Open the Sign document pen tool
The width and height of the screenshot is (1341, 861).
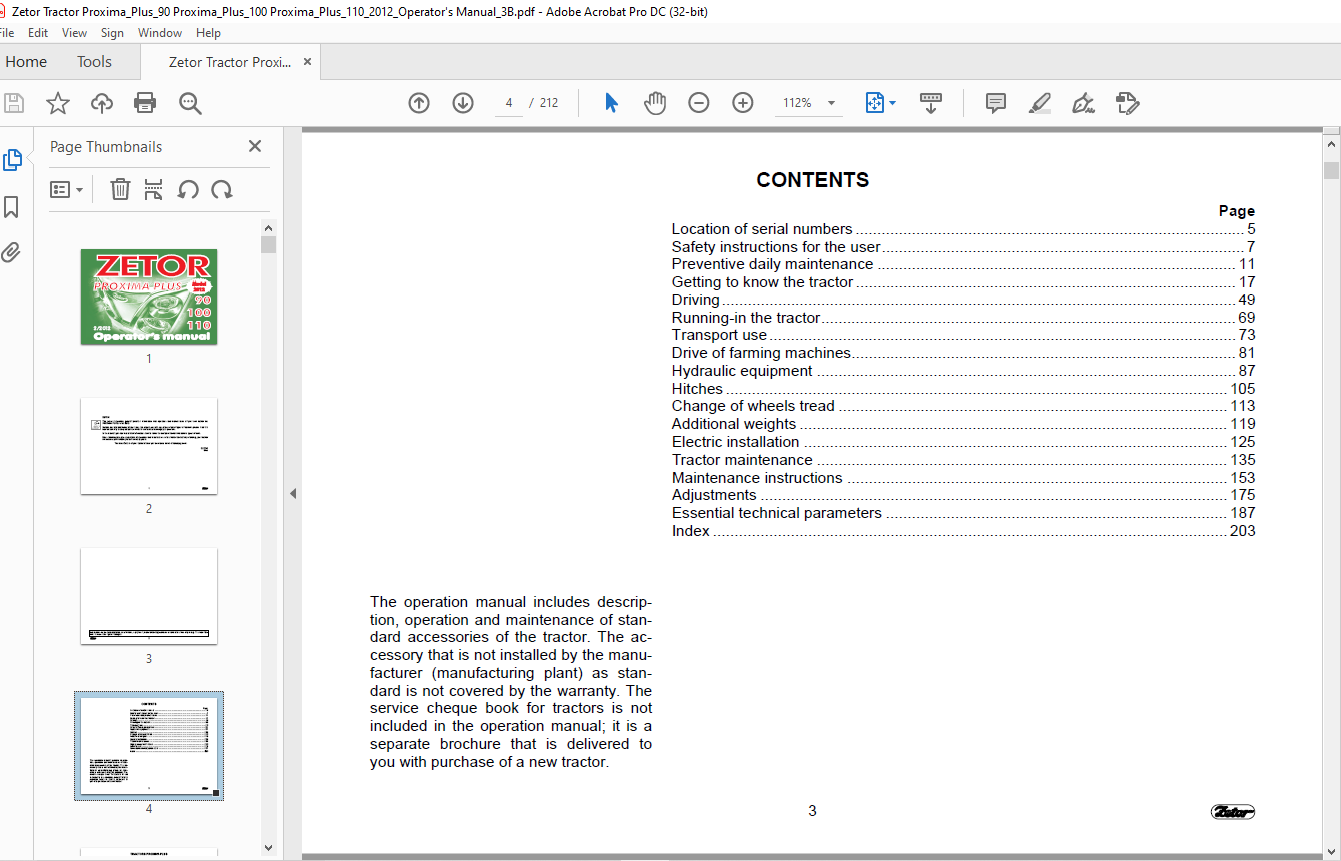pyautogui.click(x=1083, y=103)
